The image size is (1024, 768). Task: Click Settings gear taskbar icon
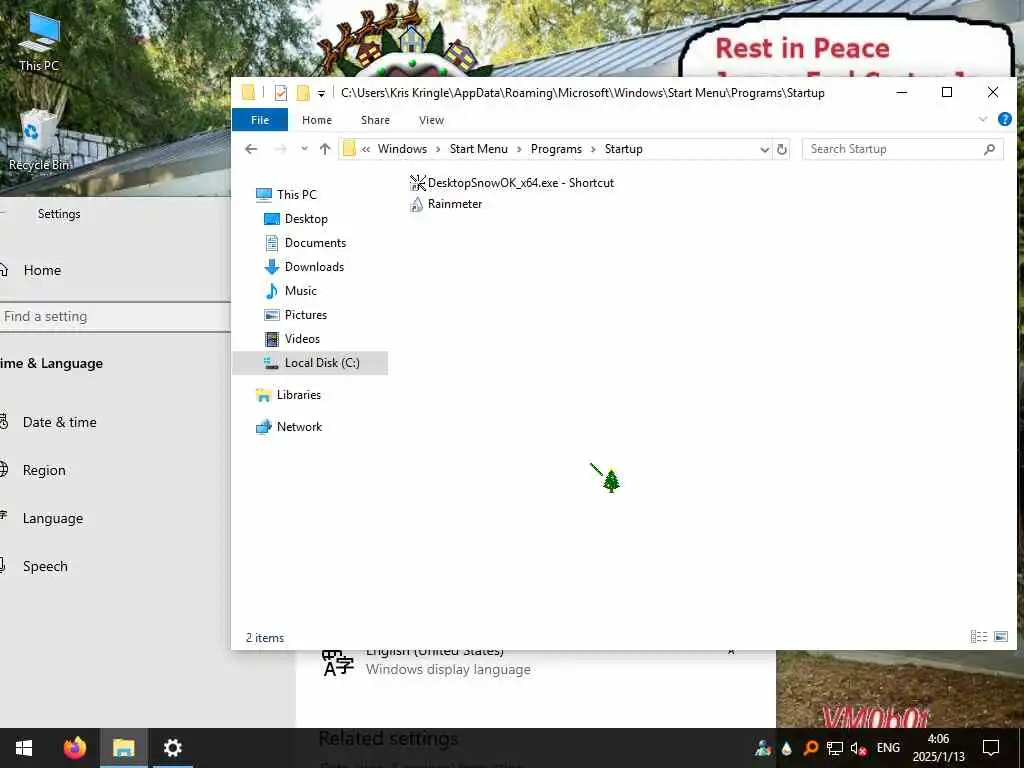172,748
